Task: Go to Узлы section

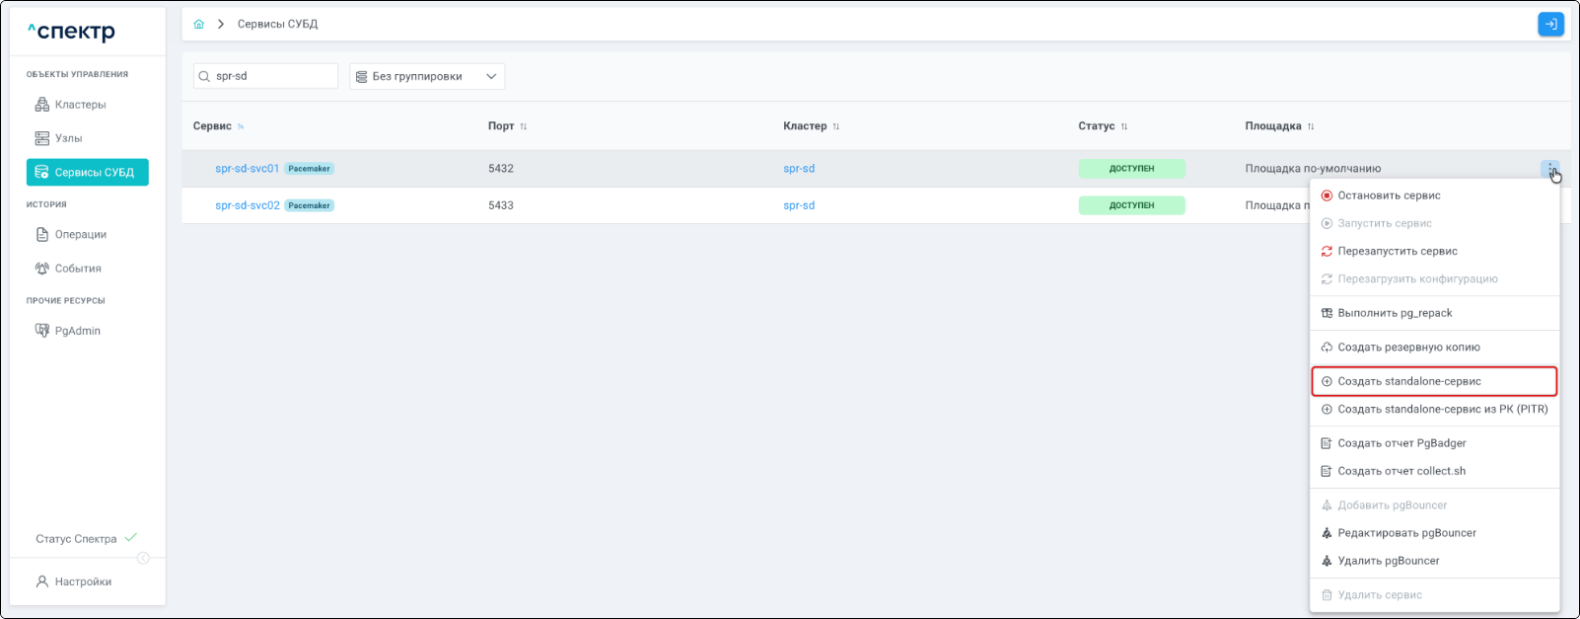Action: [x=68, y=139]
